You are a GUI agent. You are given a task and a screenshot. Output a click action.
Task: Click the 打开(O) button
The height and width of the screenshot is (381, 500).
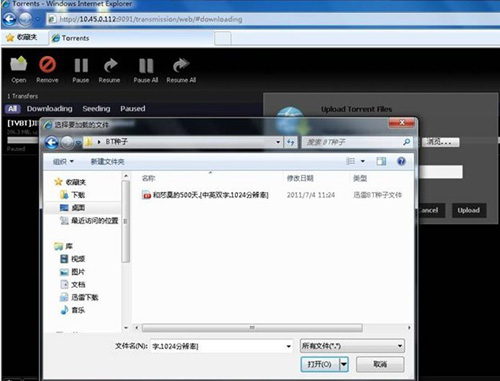coord(320,364)
